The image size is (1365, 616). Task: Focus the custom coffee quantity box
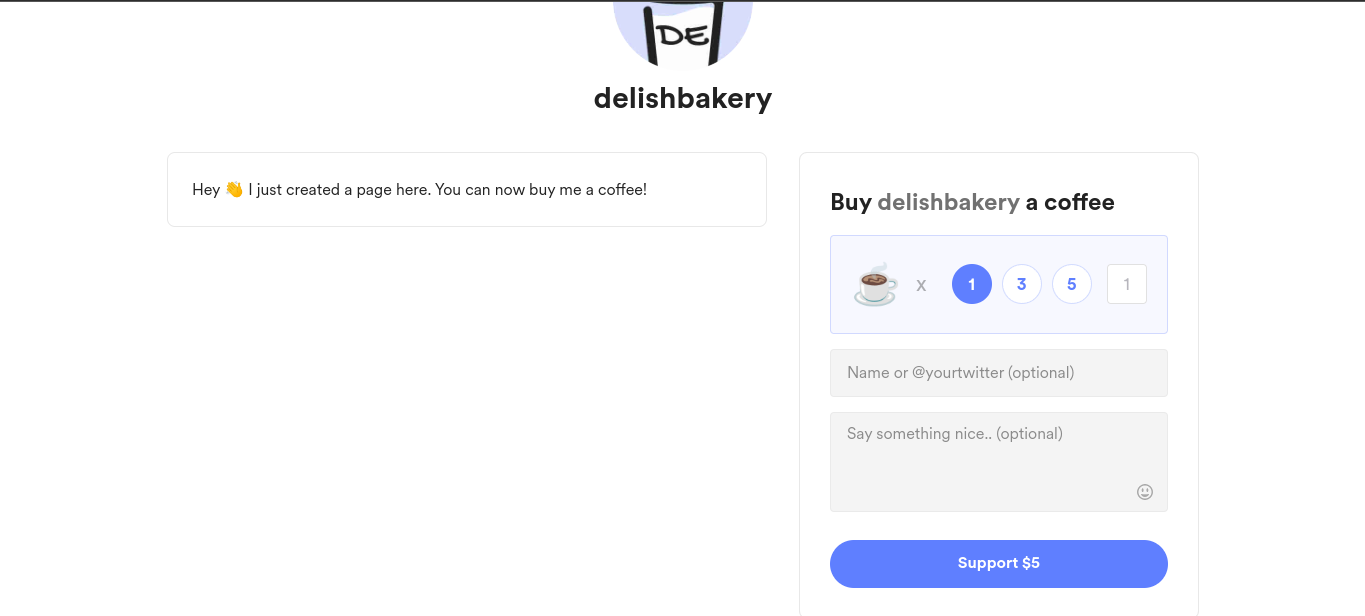click(1127, 284)
